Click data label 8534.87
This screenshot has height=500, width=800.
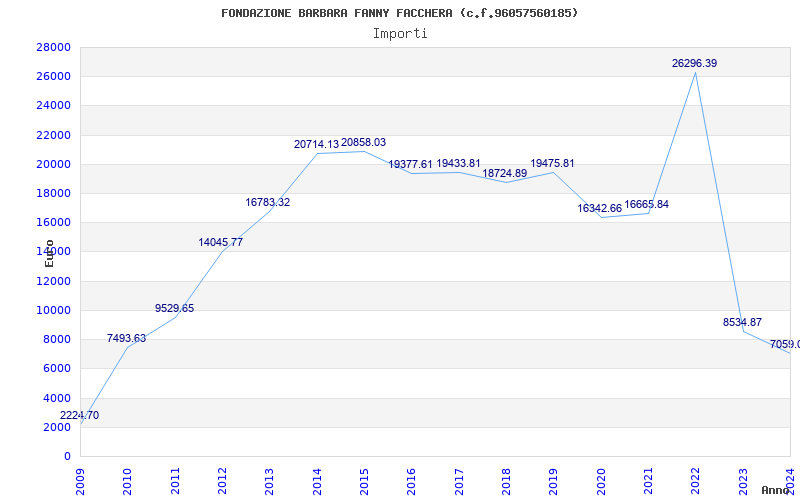(742, 322)
